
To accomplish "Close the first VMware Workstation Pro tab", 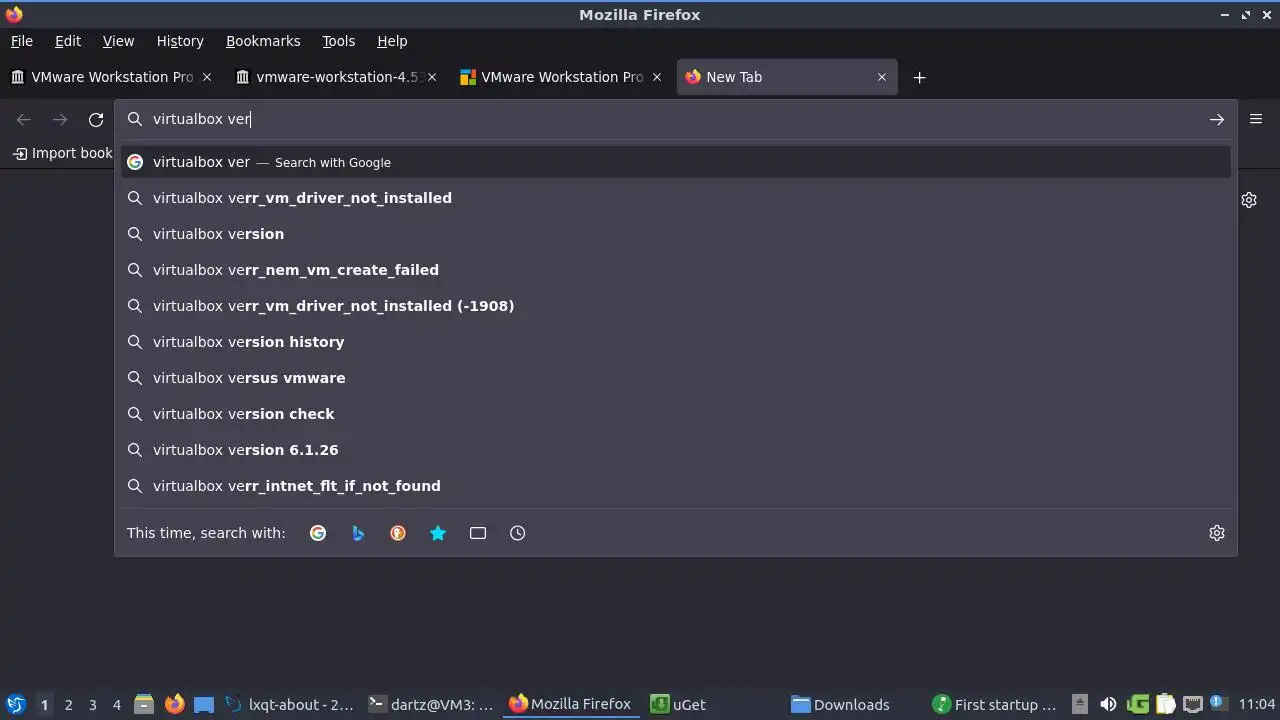I will (x=207, y=77).
